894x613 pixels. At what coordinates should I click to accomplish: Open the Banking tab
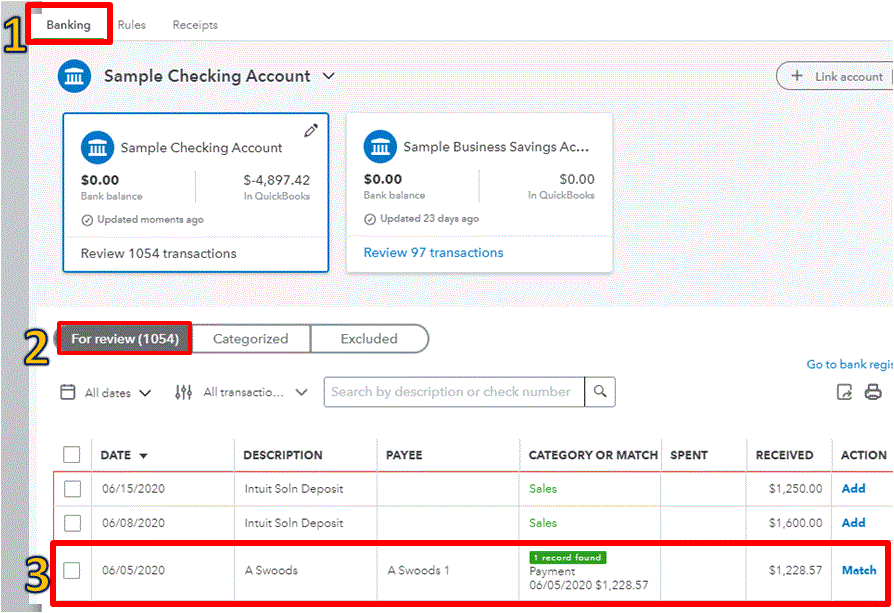click(68, 25)
